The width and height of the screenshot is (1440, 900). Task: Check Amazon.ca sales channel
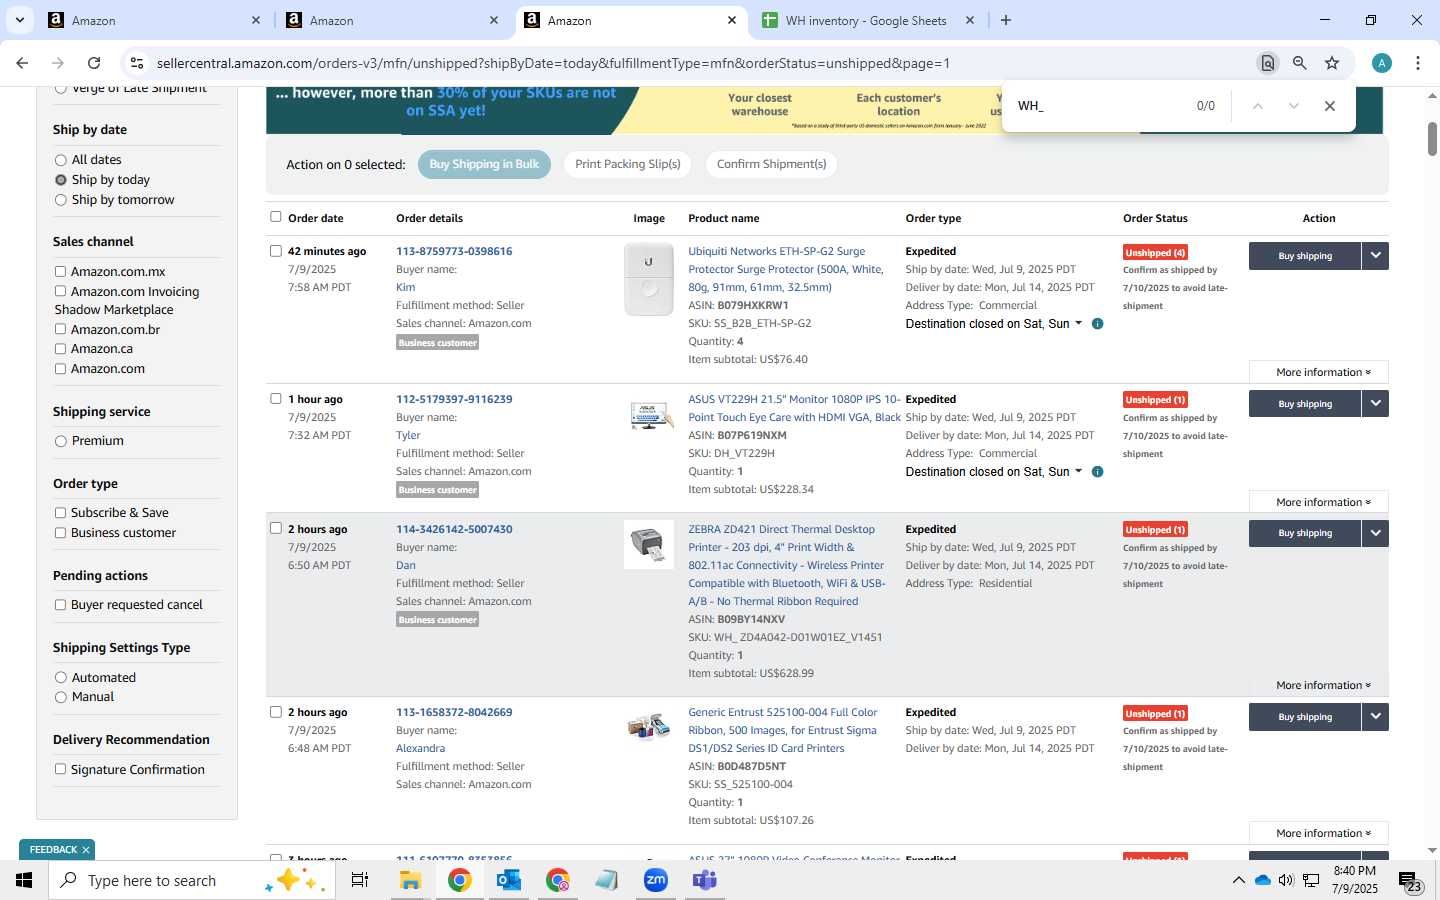coord(60,349)
